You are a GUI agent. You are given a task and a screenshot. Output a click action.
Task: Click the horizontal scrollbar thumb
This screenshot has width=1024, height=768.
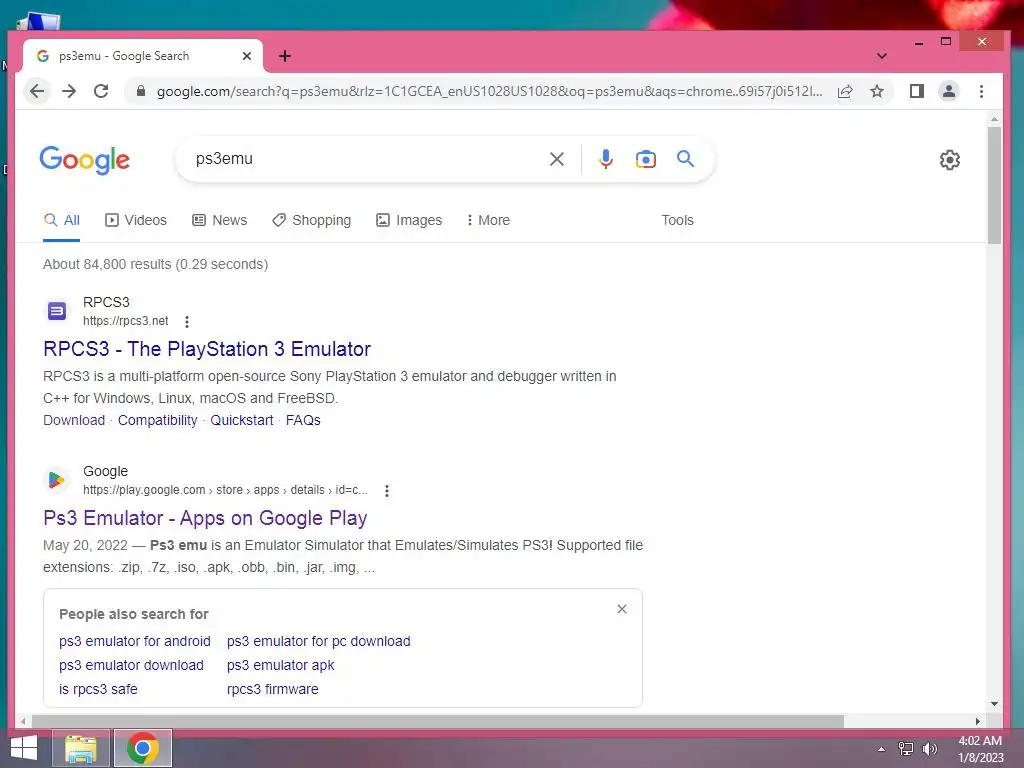click(438, 721)
